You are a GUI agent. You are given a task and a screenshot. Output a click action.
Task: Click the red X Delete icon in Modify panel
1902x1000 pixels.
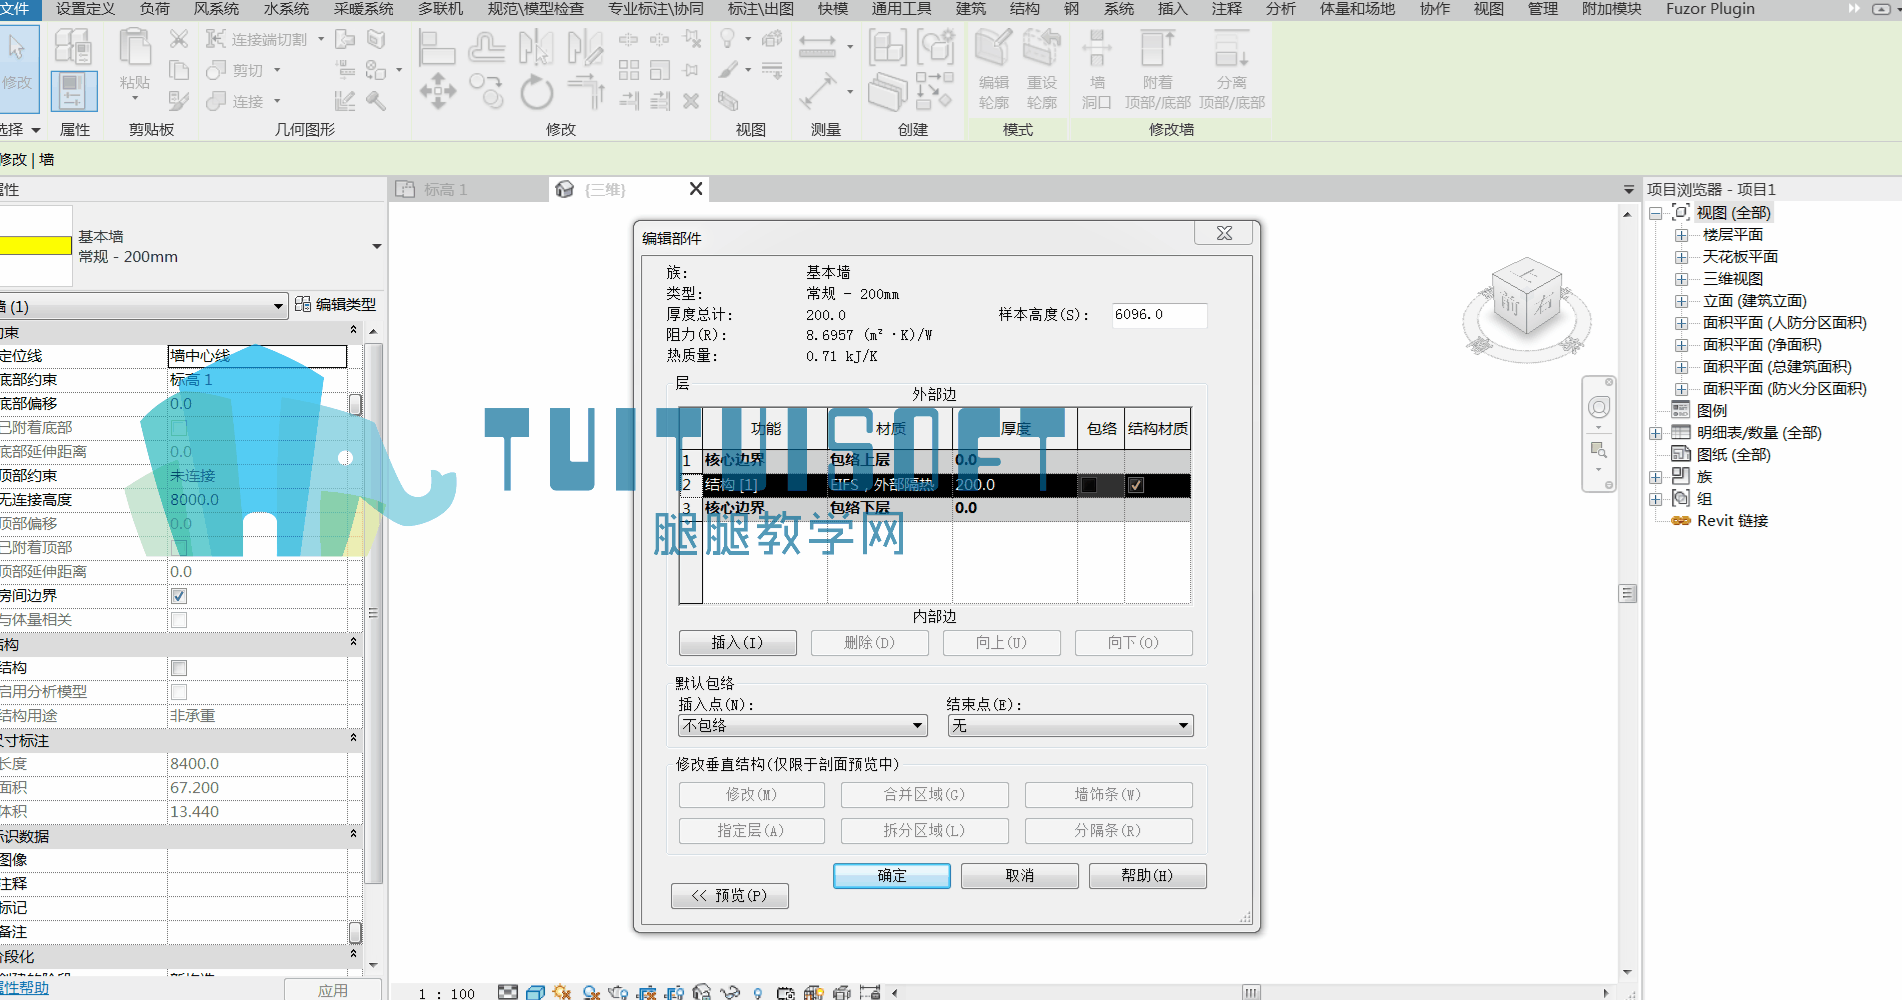691,100
